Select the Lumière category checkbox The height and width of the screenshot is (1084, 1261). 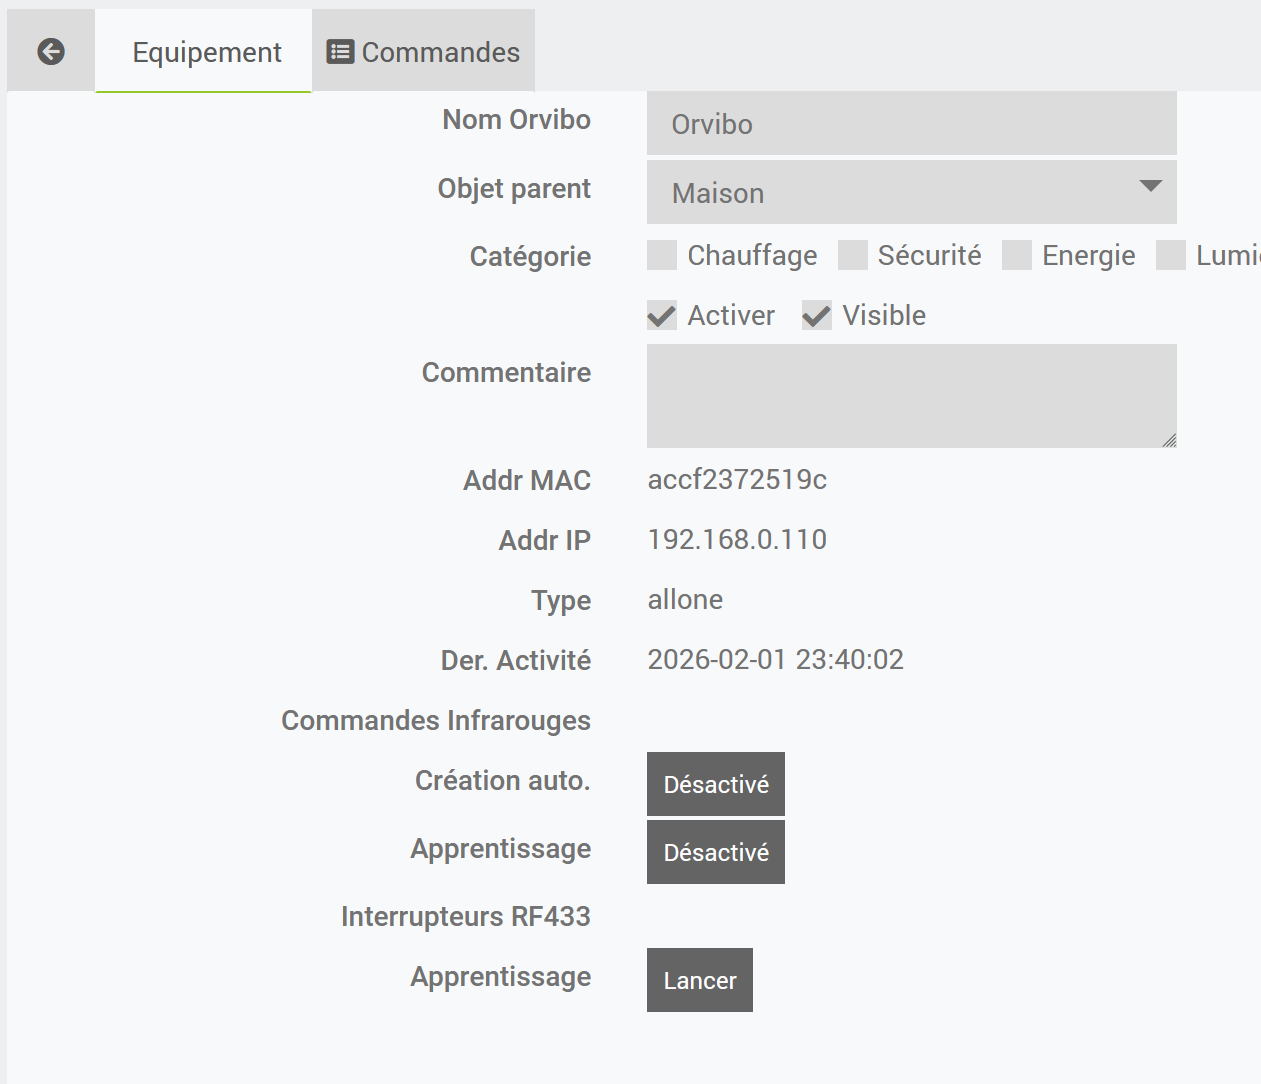[1171, 255]
